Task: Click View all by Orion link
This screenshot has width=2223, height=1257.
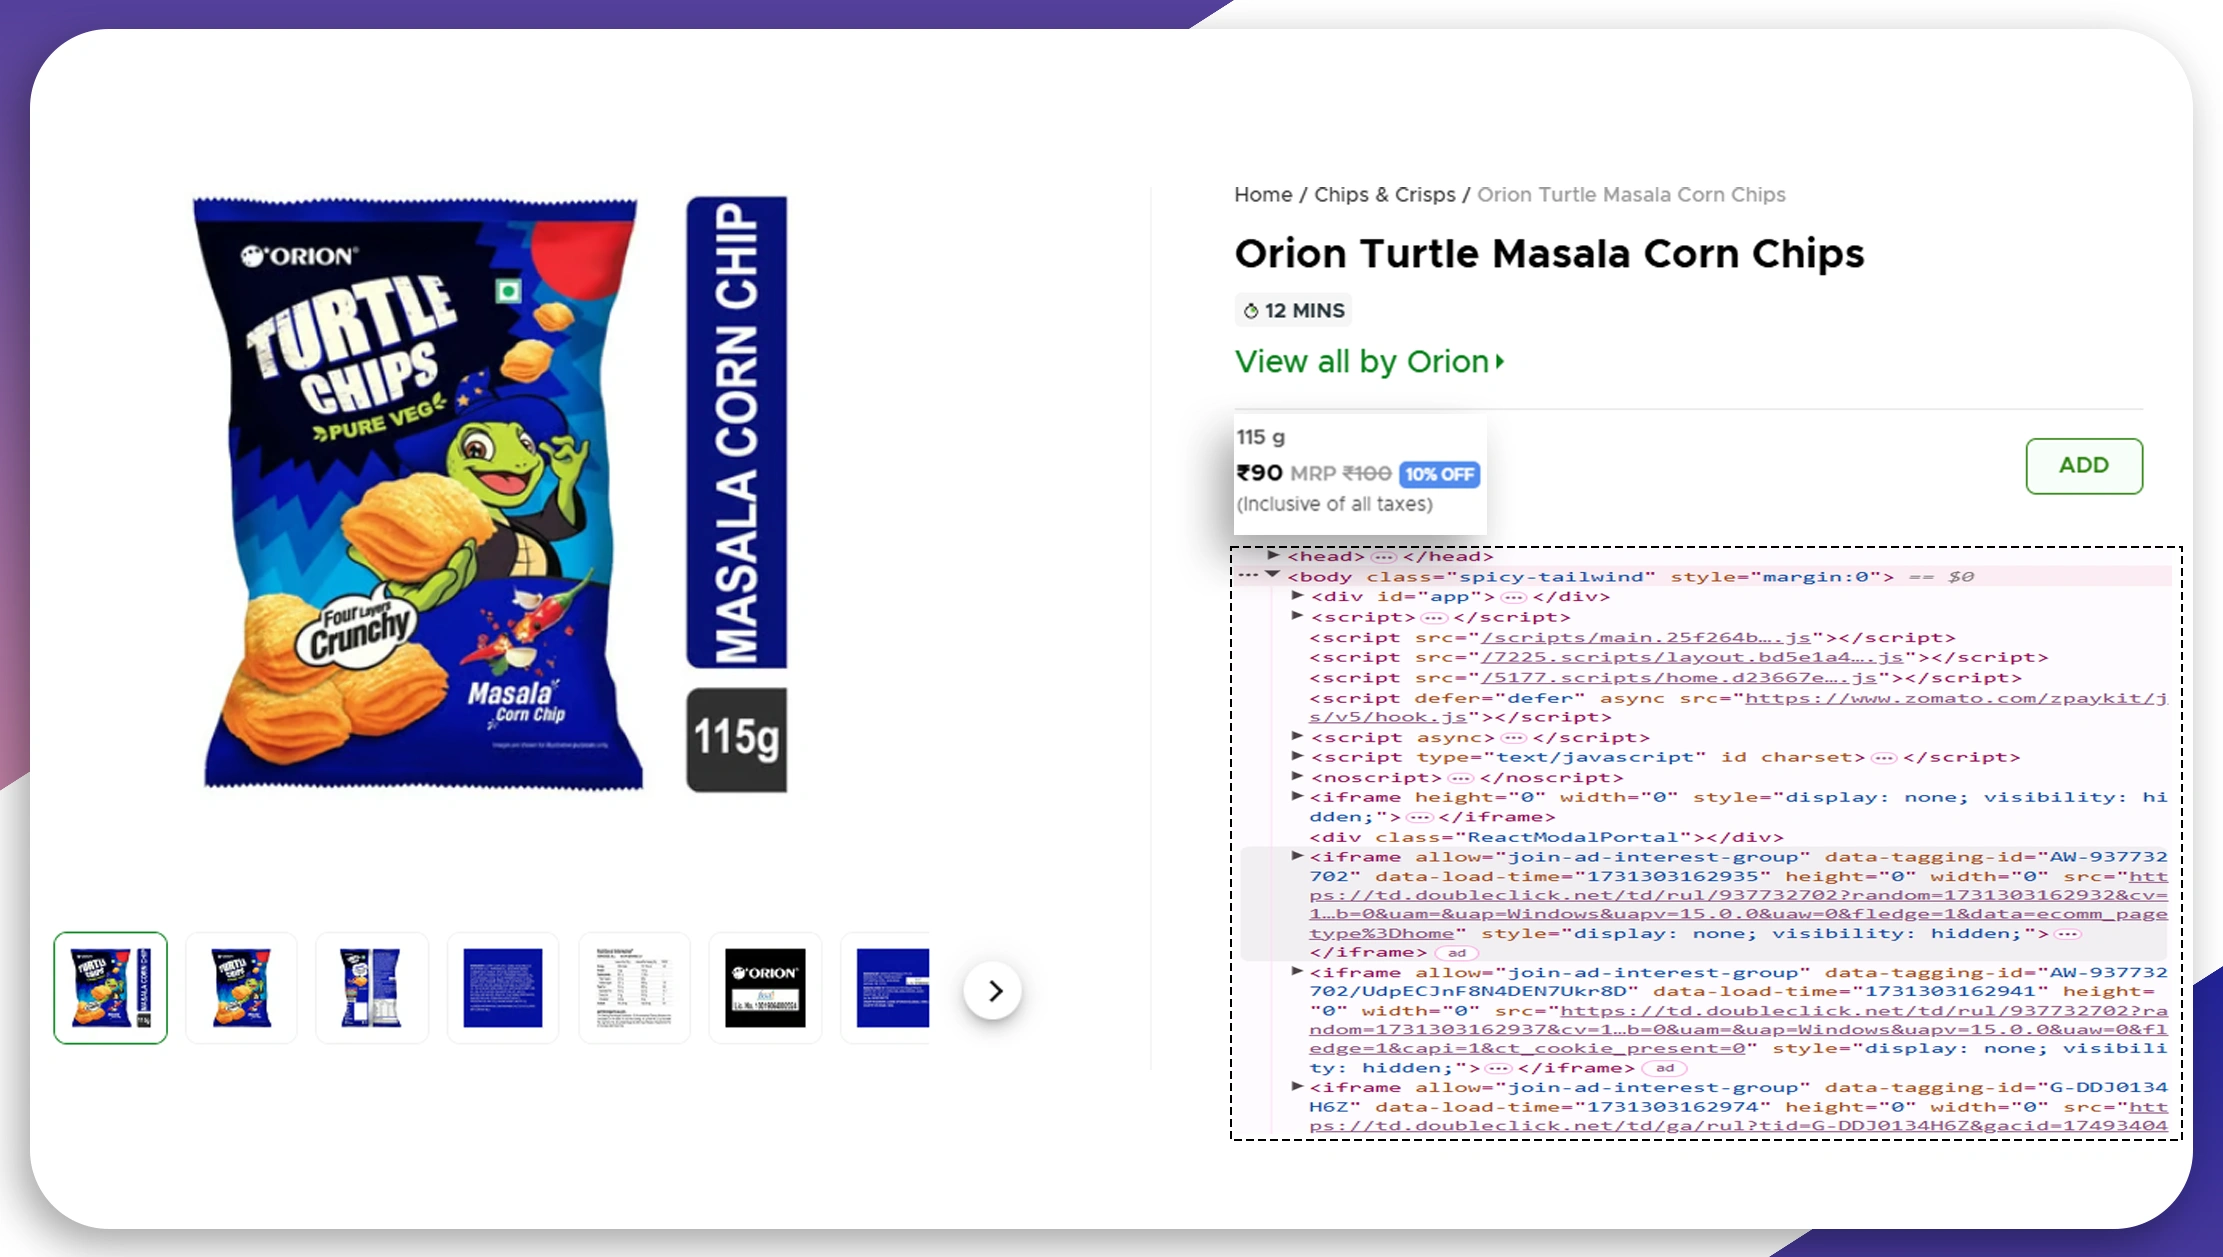Action: click(x=1368, y=360)
